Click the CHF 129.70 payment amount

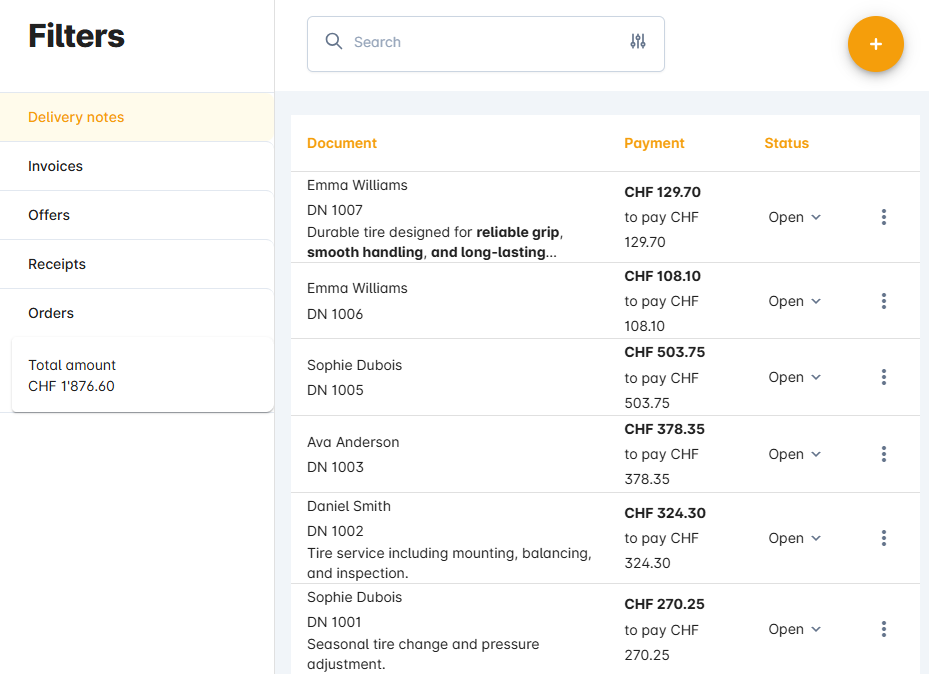(662, 192)
